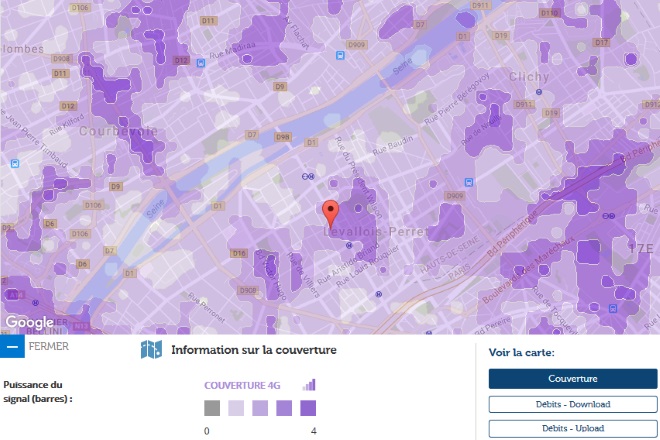The width and height of the screenshot is (660, 440).
Task: Click the Clichy city label
Action: pos(529,77)
